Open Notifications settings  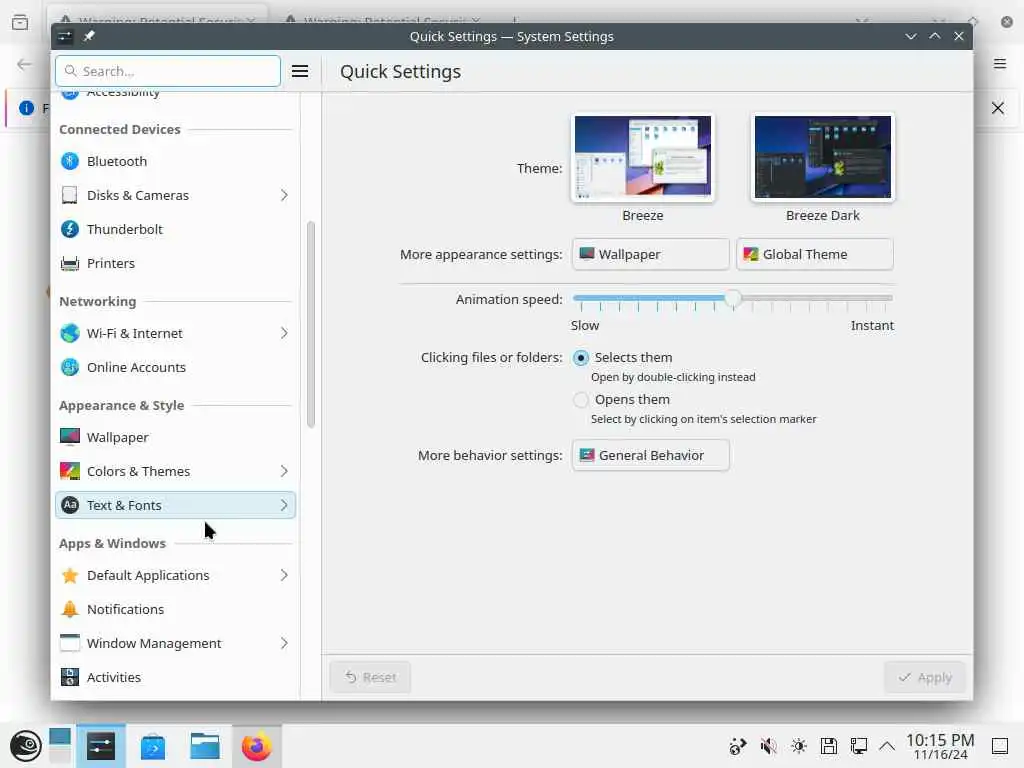click(175, 609)
